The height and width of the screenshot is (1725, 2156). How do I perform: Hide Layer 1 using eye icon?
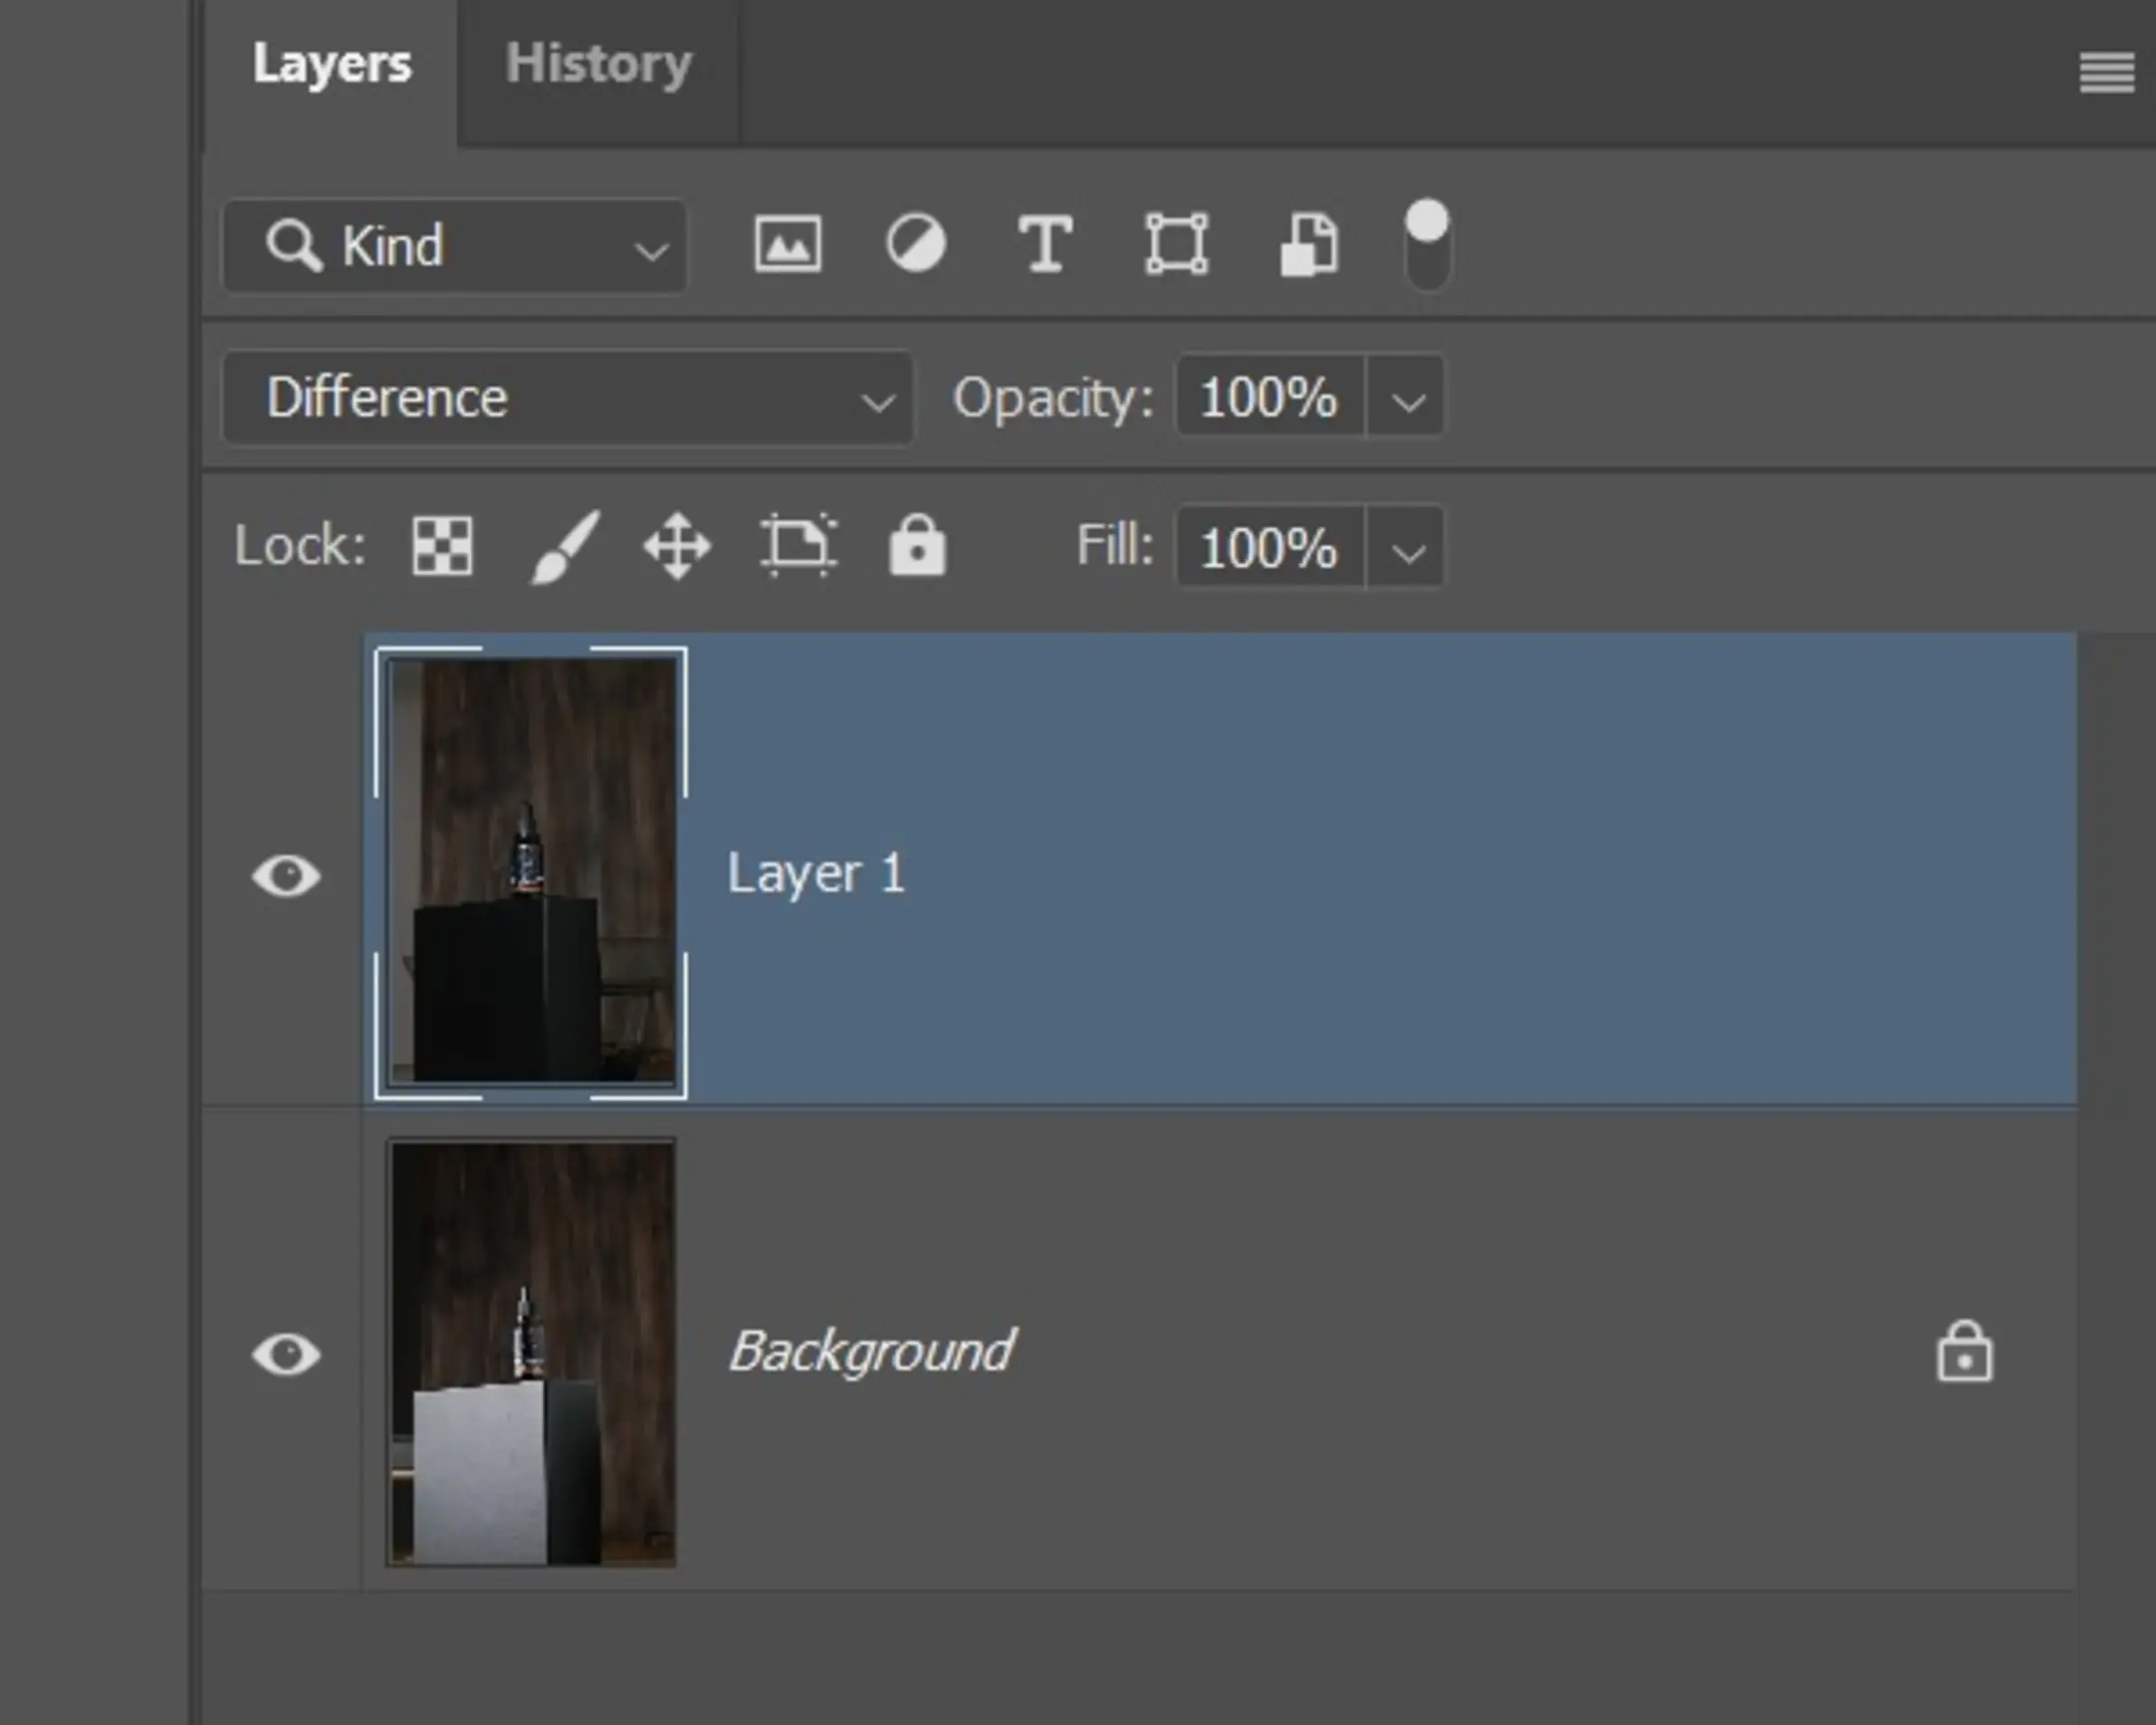click(286, 876)
